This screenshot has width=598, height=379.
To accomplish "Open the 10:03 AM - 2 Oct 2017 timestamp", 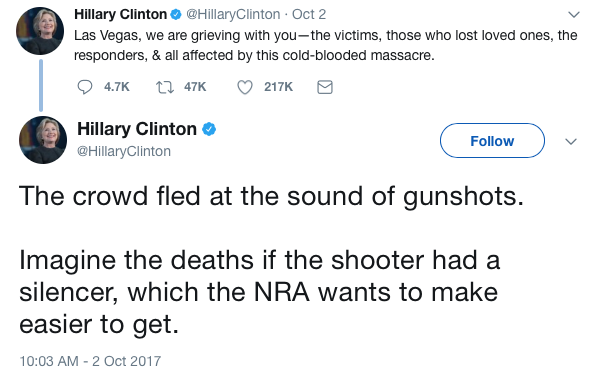I will click(x=90, y=361).
